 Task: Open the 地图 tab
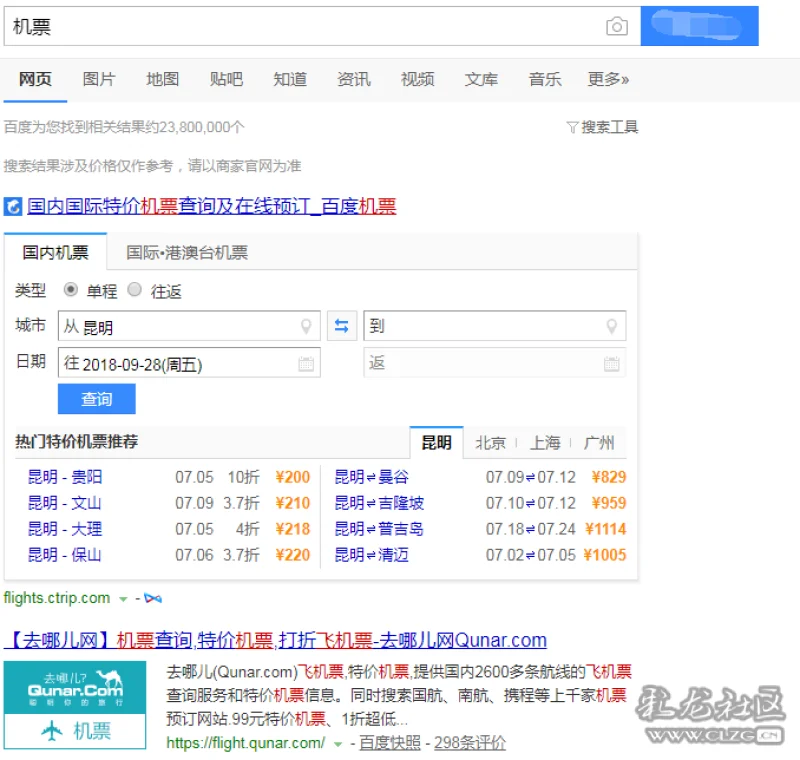163,79
